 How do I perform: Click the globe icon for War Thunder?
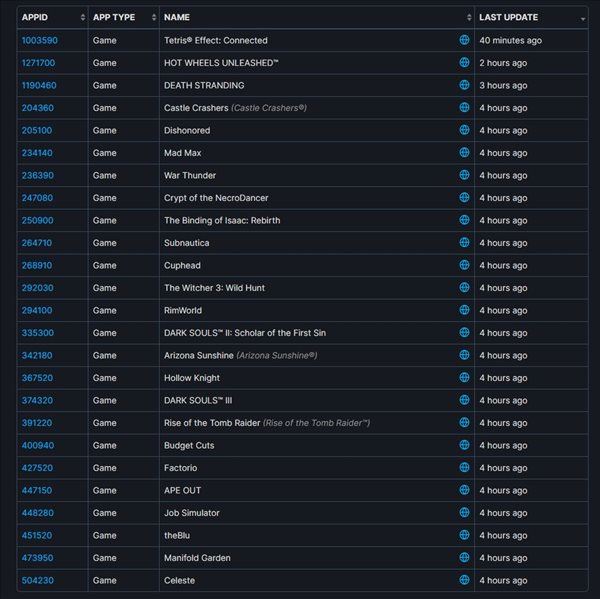tap(464, 175)
